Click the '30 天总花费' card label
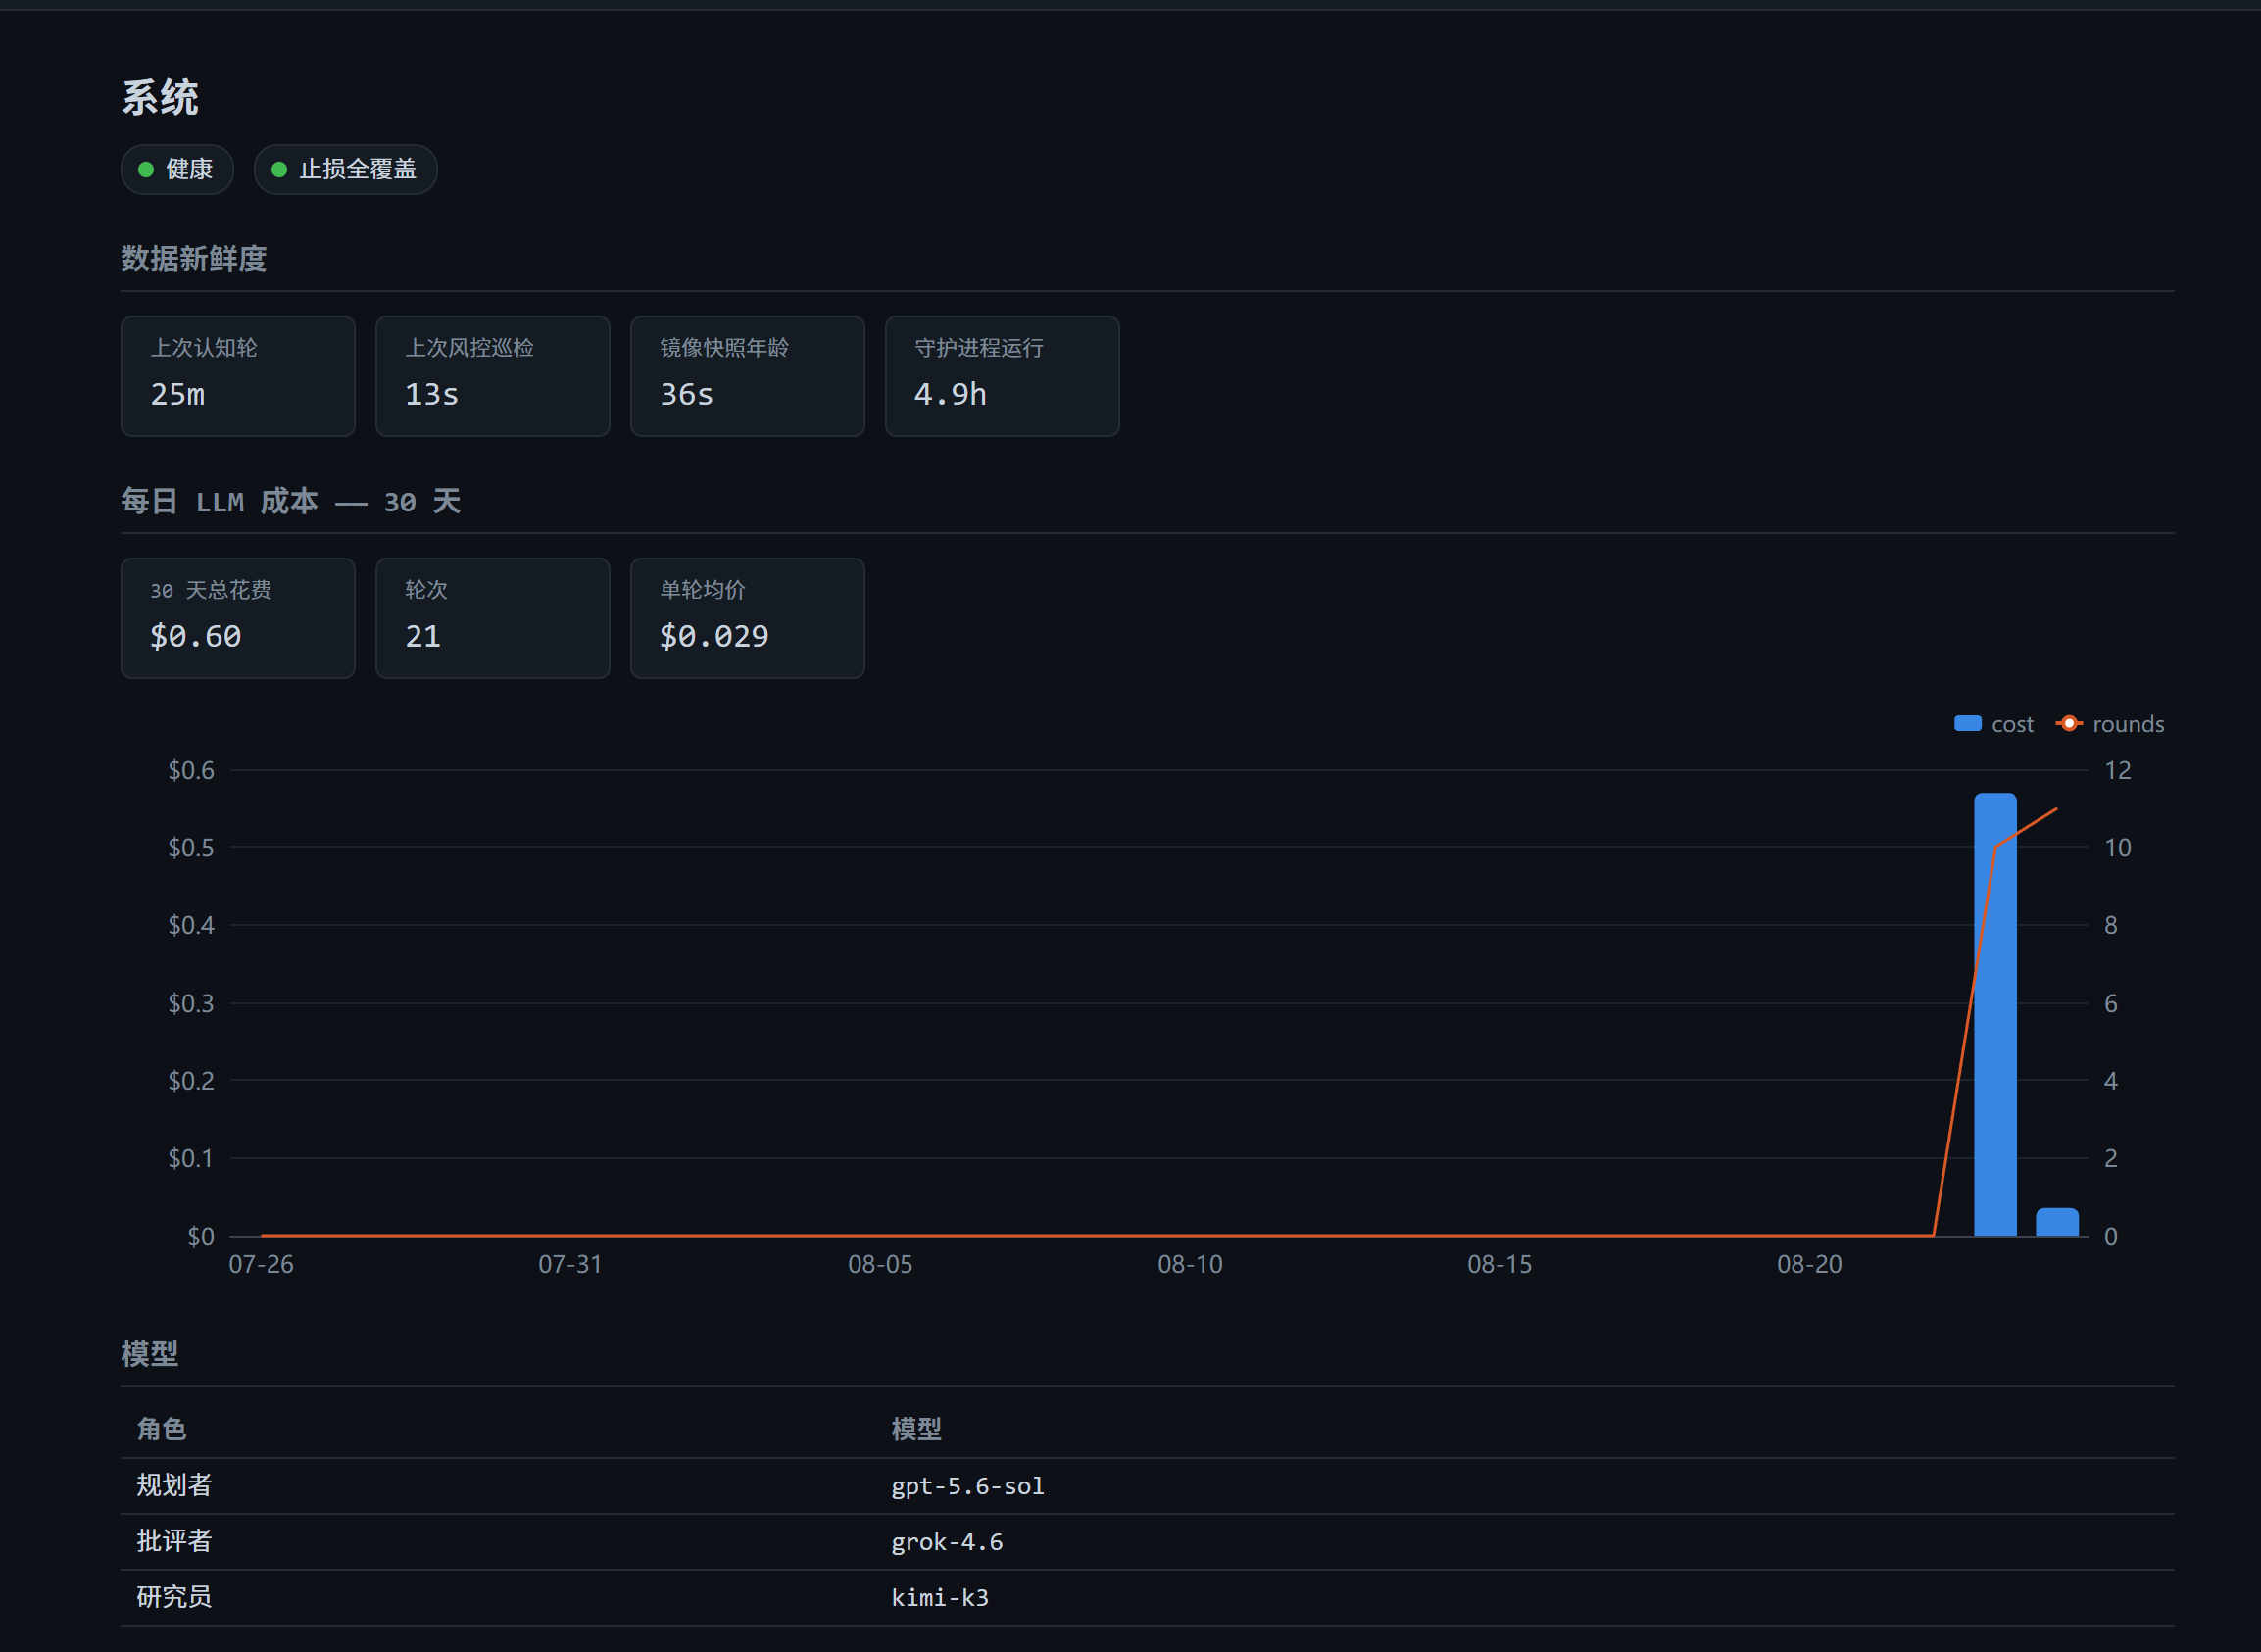 [211, 590]
